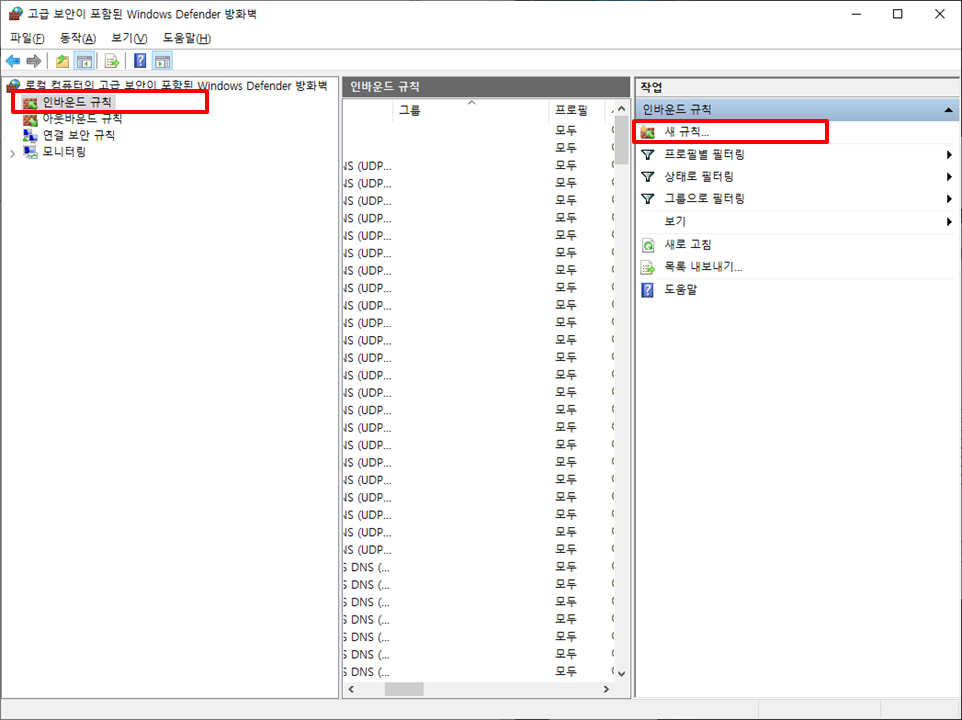
Task: Click the horizontal scrollbar thumb in rules list
Action: click(x=404, y=689)
